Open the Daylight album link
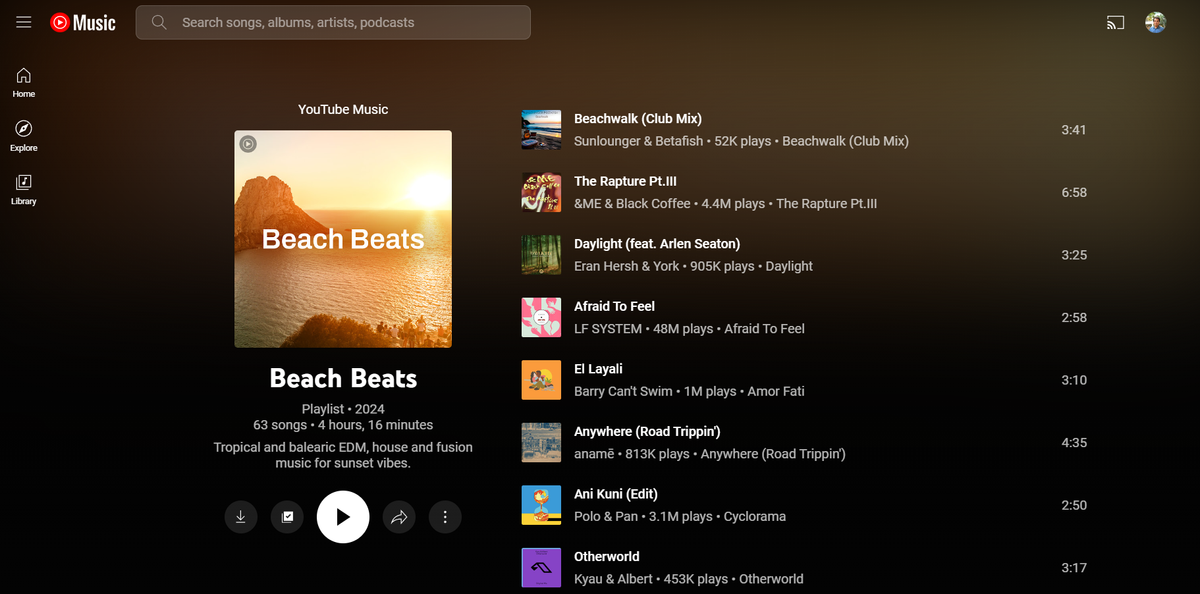The width and height of the screenshot is (1200, 594). [789, 266]
